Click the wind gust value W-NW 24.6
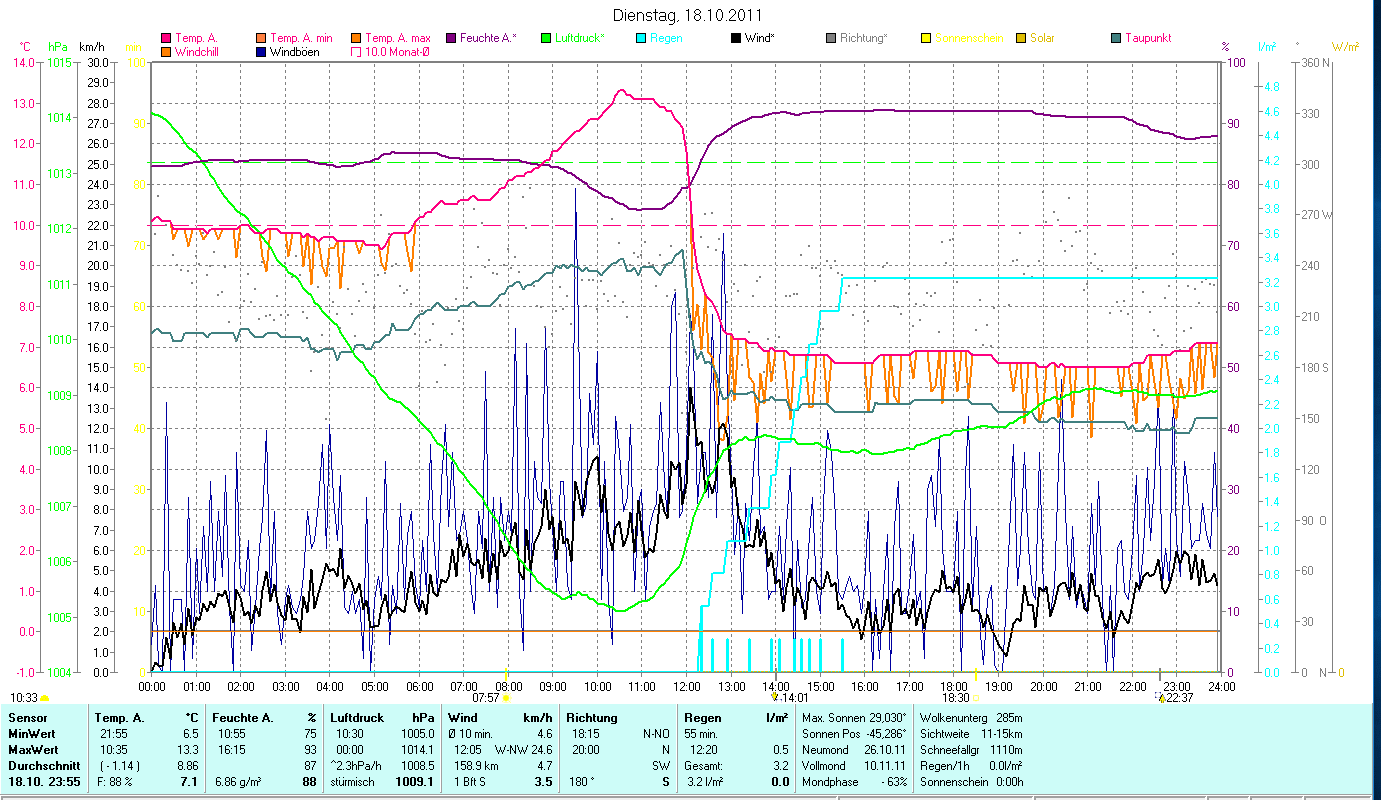The image size is (1381, 800). [x=524, y=750]
